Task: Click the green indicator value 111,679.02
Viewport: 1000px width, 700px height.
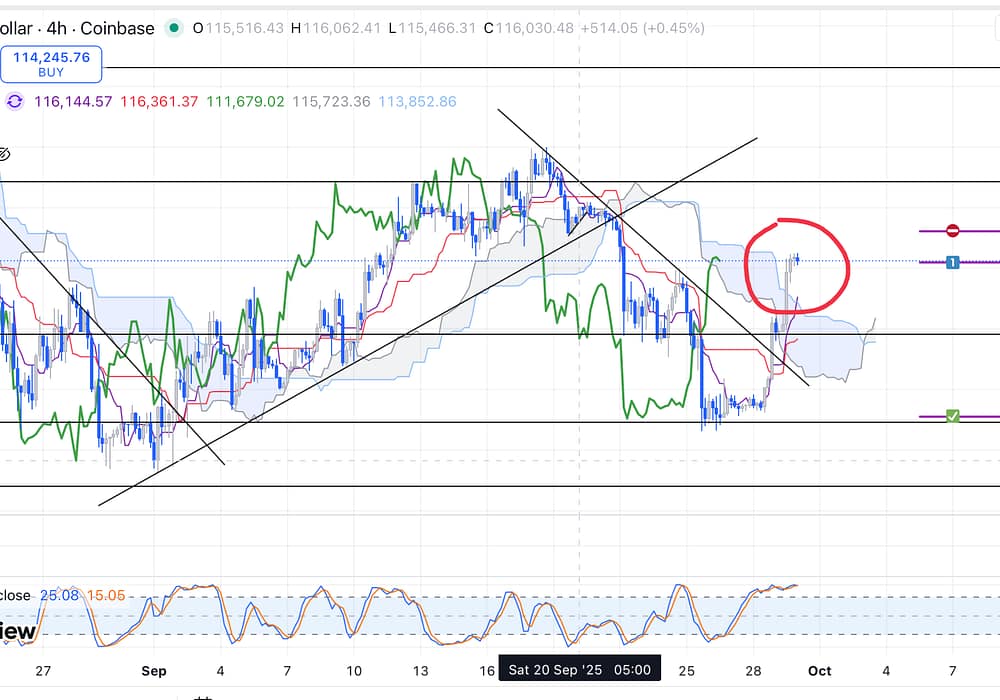Action: [x=244, y=102]
